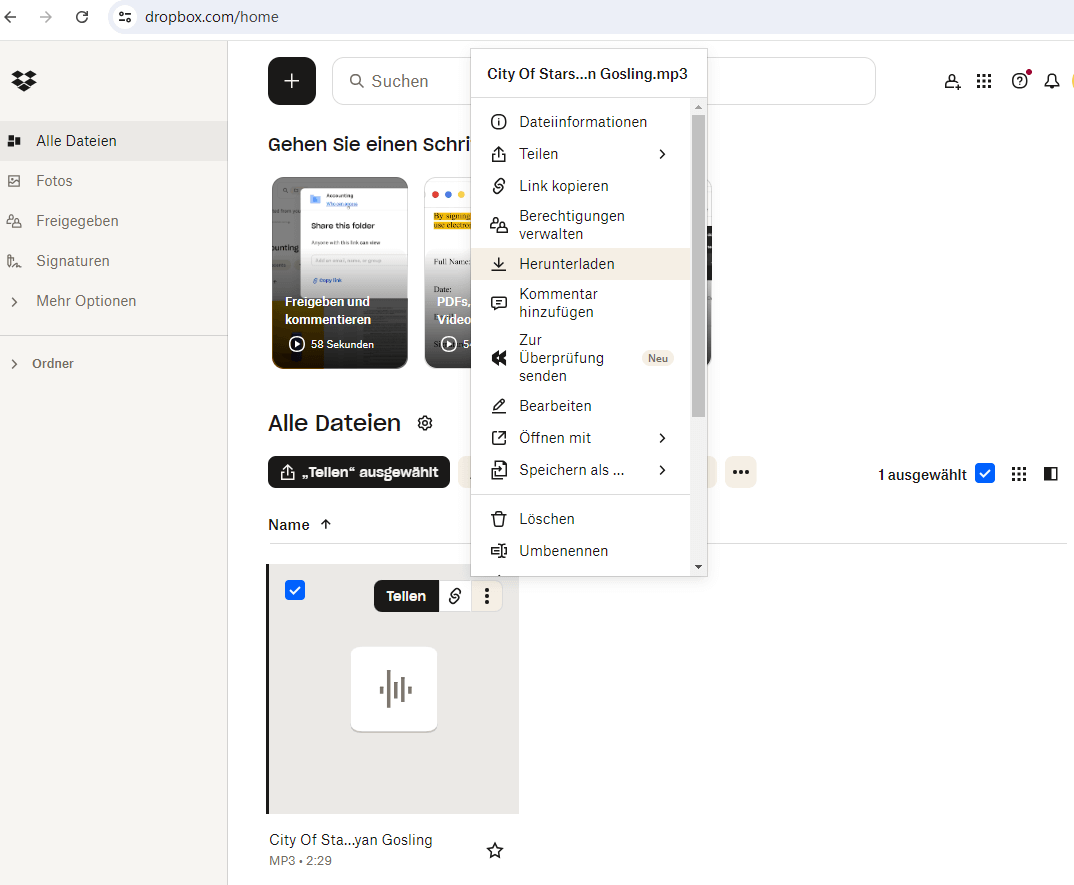The height and width of the screenshot is (885, 1074).
Task: Choose Link kopieren from the menu
Action: coord(580,186)
